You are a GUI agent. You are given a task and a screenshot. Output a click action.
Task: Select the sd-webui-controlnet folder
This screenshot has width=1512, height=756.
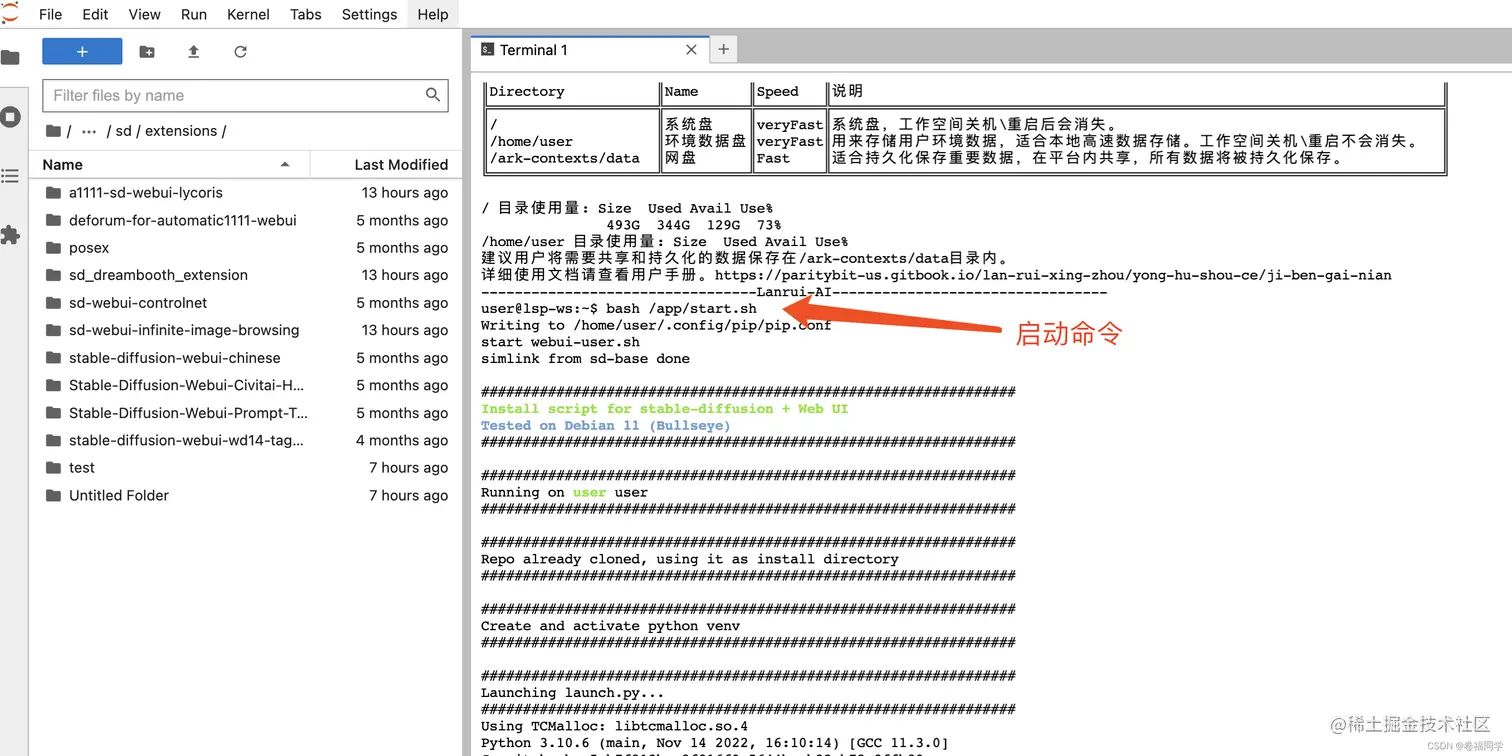coord(138,303)
